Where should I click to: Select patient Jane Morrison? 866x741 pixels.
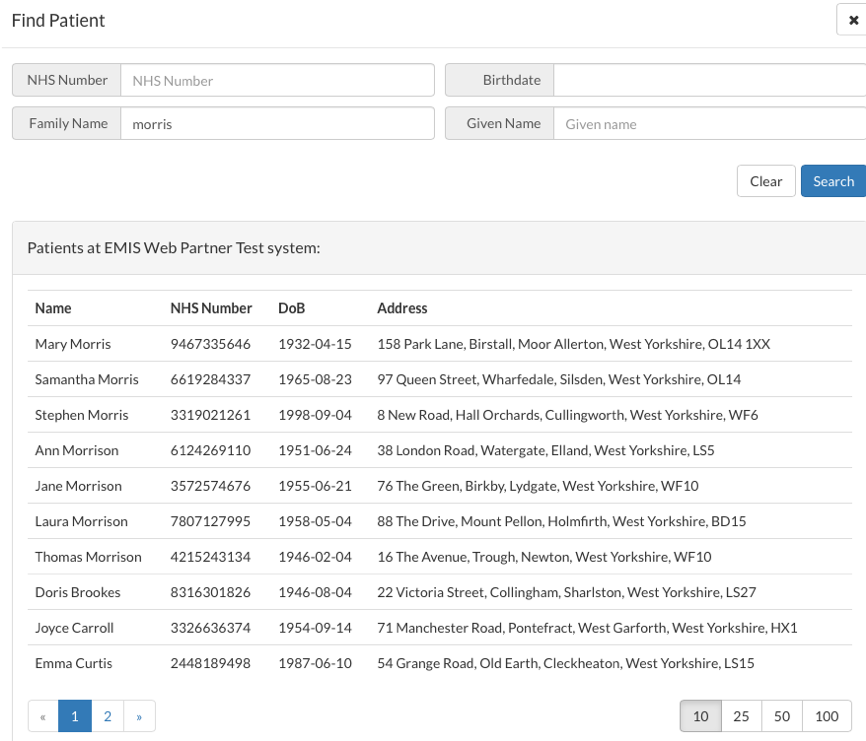click(x=78, y=486)
